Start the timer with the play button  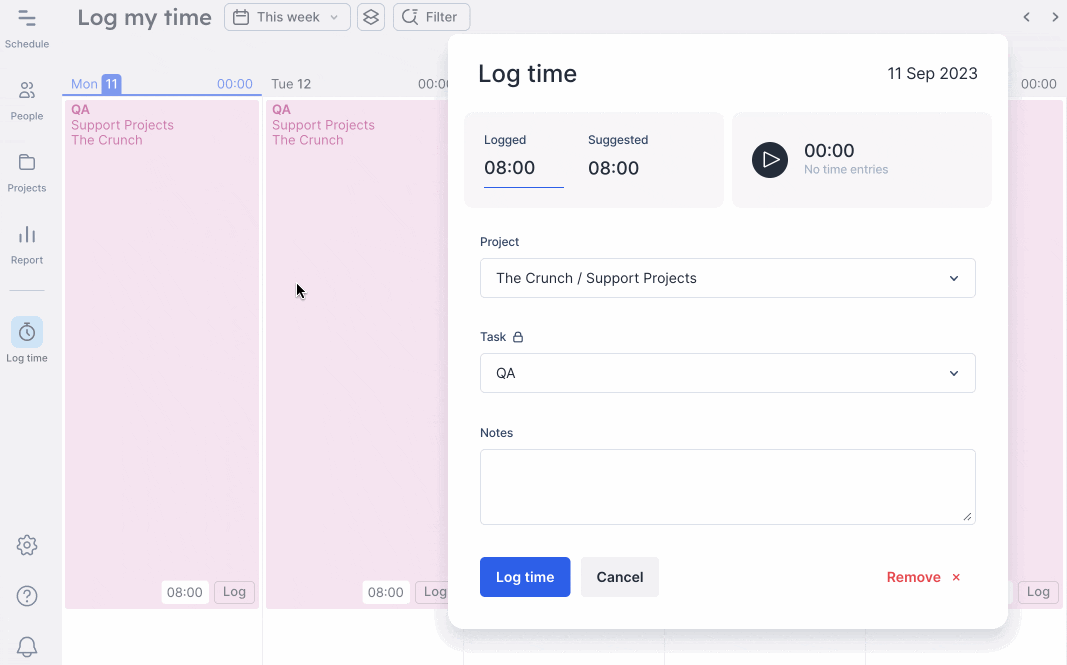pyautogui.click(x=770, y=159)
